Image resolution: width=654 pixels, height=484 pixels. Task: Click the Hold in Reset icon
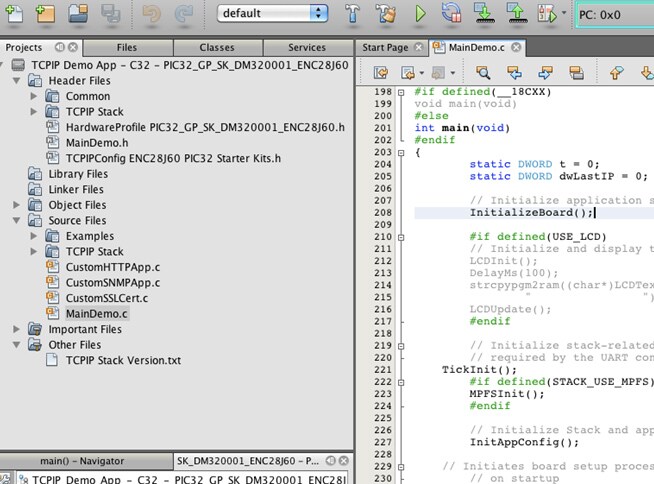(548, 14)
